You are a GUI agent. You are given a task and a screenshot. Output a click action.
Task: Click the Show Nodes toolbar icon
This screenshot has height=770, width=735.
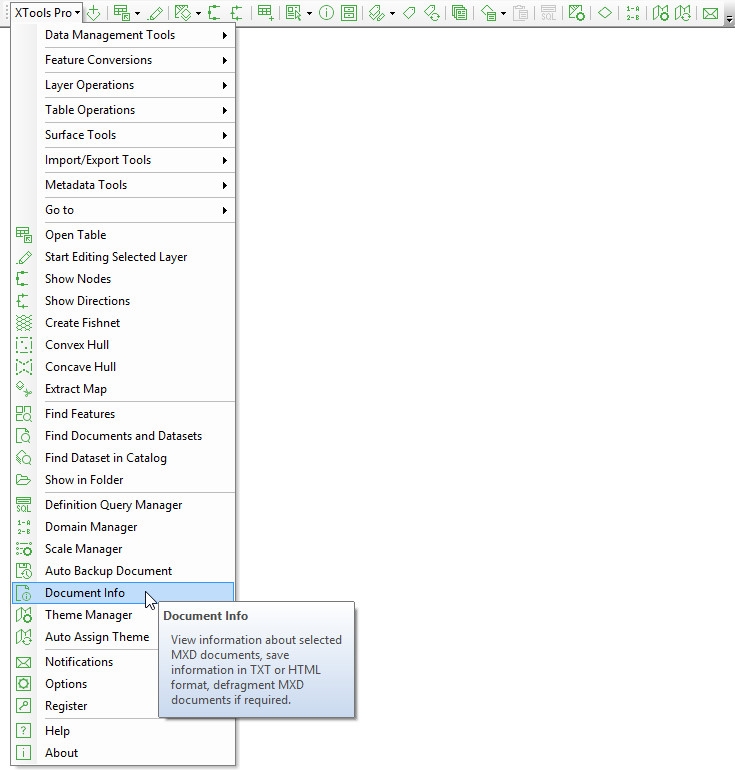pyautogui.click(x=214, y=13)
